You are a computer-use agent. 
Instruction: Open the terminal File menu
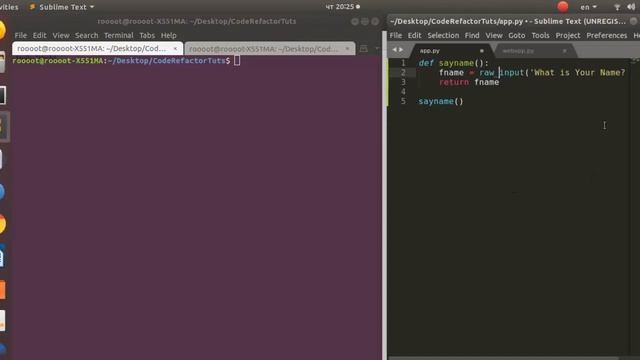[20, 36]
